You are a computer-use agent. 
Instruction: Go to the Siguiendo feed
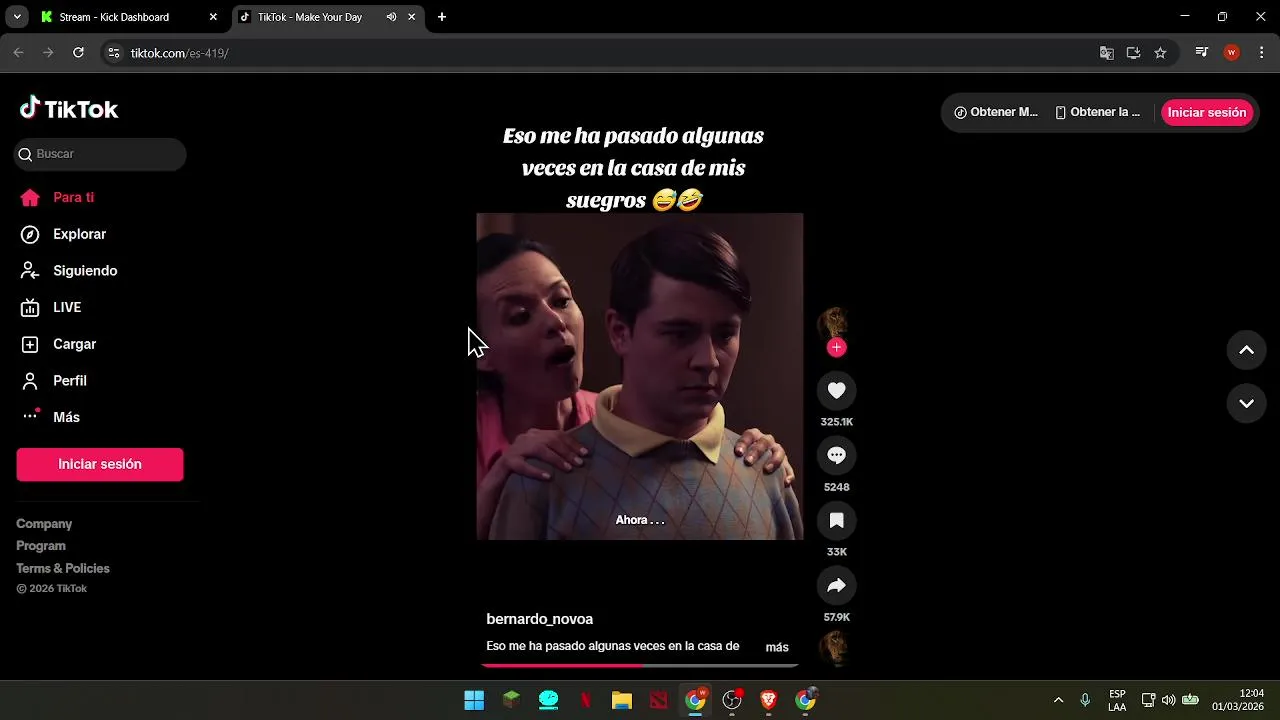[69, 271]
